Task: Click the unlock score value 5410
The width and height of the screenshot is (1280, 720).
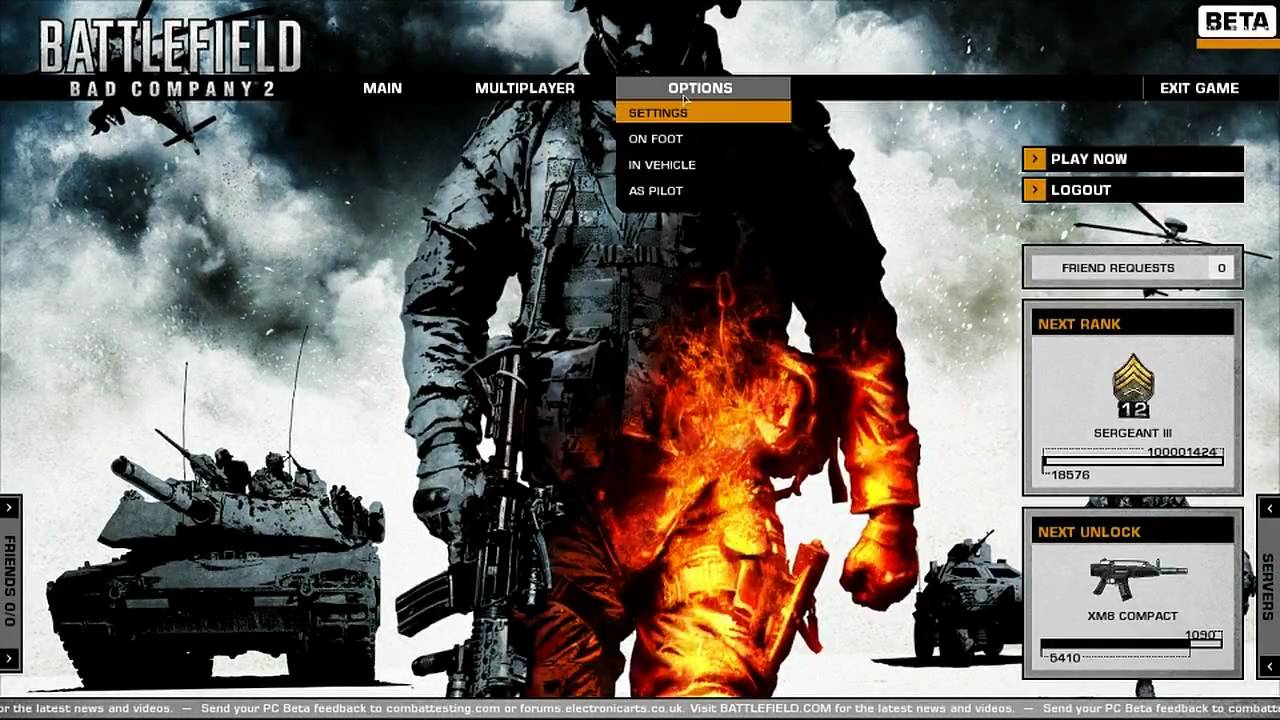Action: (1064, 658)
